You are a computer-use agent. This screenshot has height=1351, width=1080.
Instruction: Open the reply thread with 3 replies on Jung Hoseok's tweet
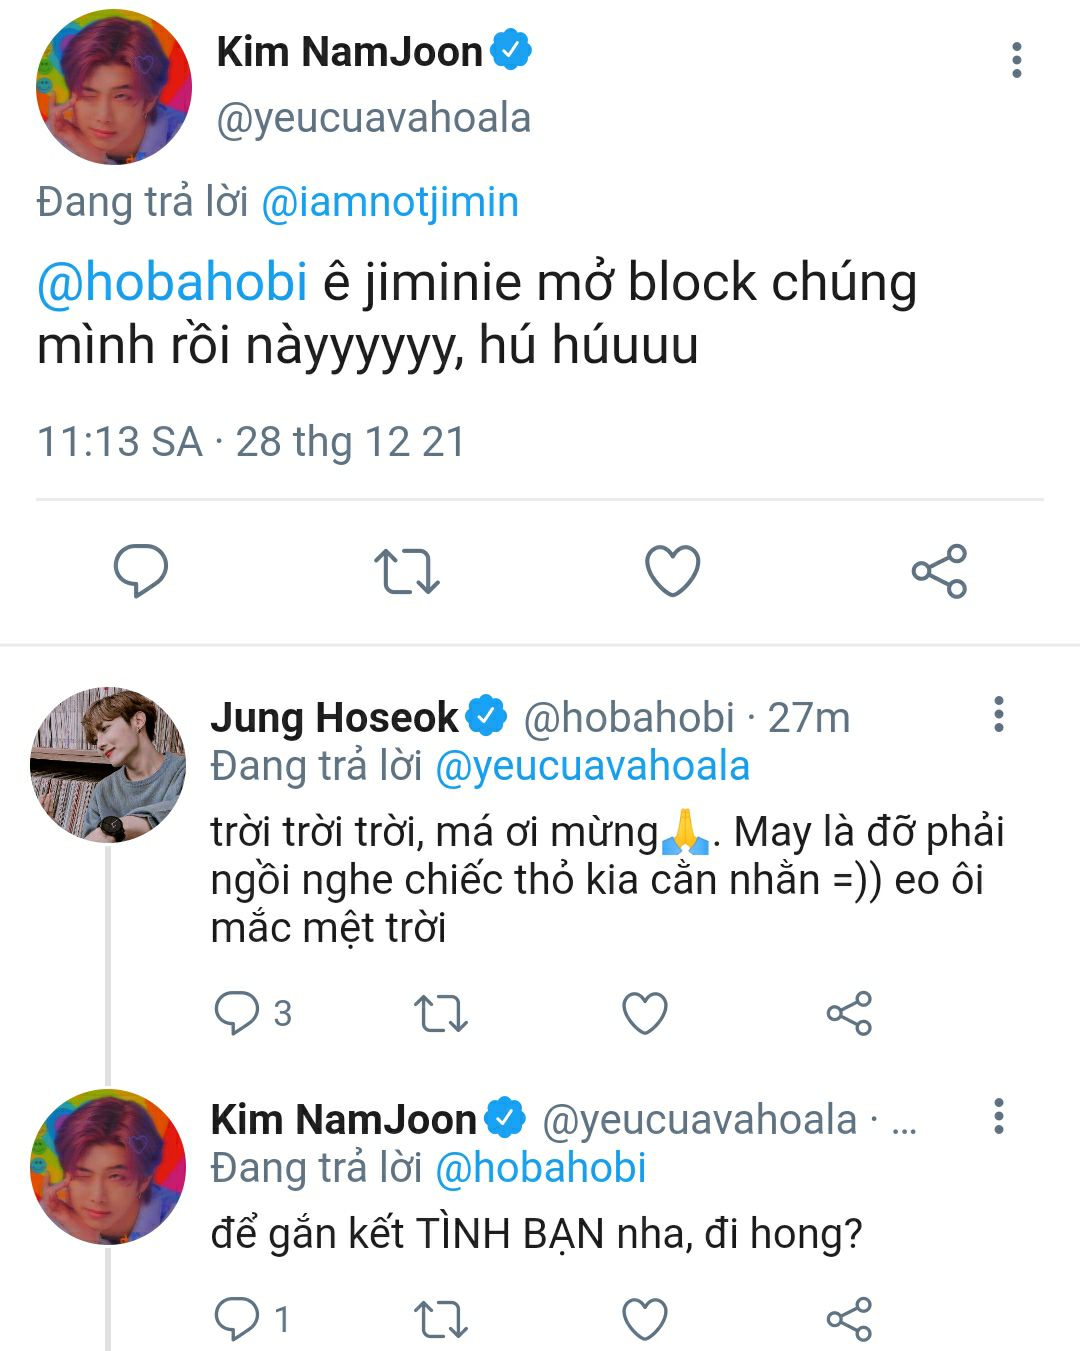pyautogui.click(x=253, y=1013)
